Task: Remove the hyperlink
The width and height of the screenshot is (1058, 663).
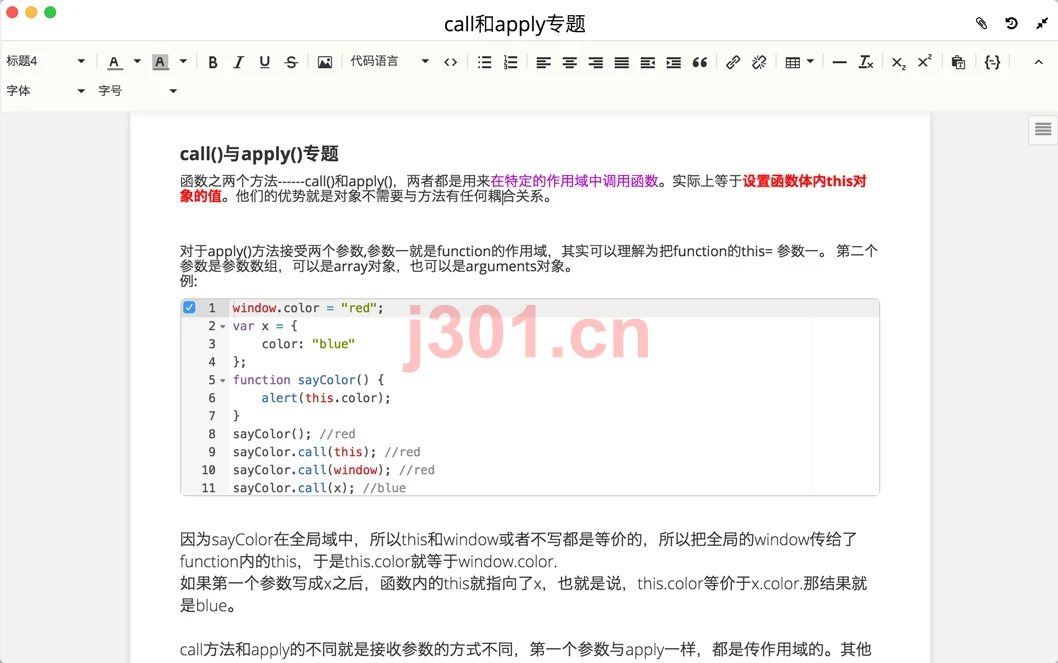Action: pos(759,62)
